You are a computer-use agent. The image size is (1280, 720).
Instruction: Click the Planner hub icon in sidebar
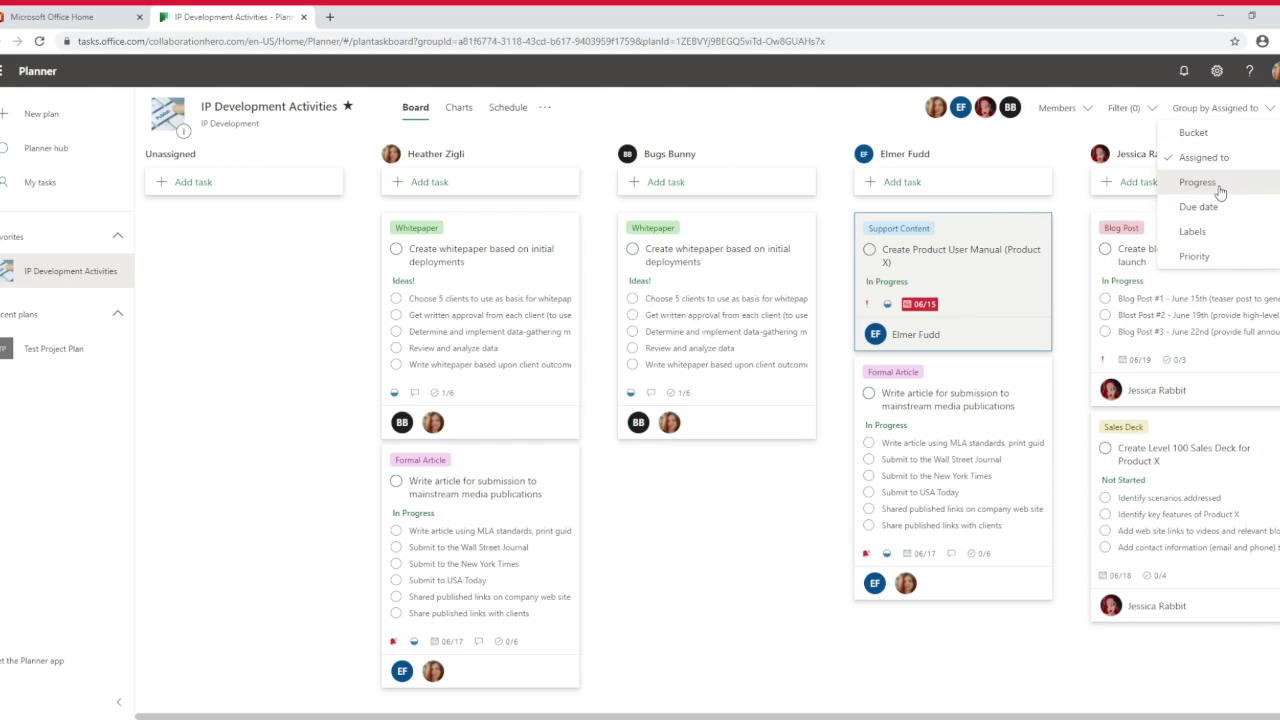click(5, 148)
